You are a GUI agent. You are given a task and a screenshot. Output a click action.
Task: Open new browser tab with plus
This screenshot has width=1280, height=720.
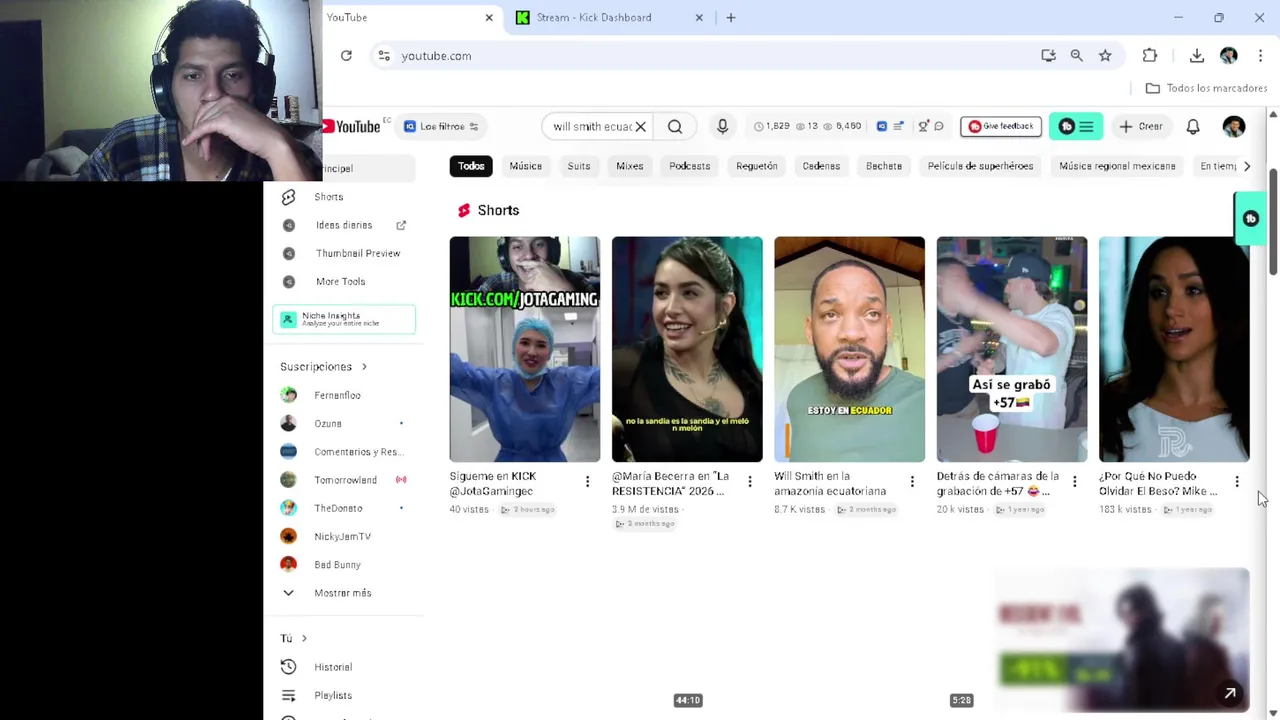coord(731,17)
